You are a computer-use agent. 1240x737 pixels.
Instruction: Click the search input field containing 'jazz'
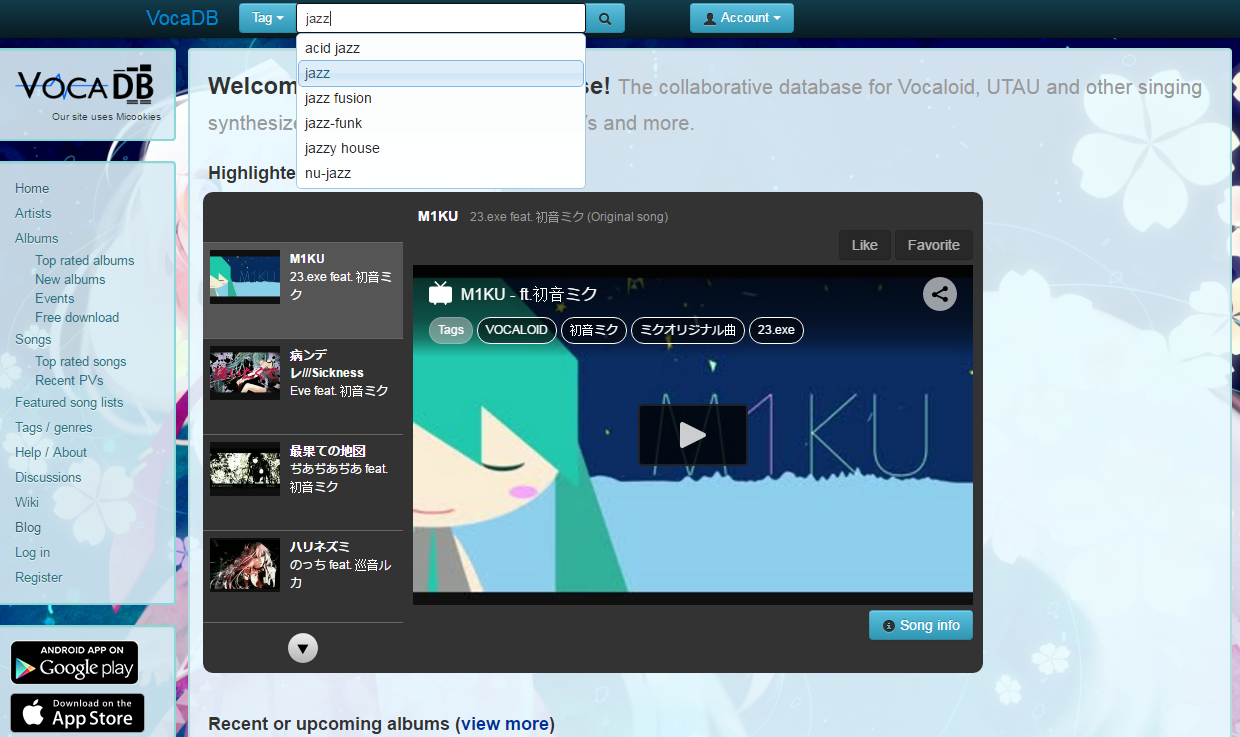coord(441,18)
